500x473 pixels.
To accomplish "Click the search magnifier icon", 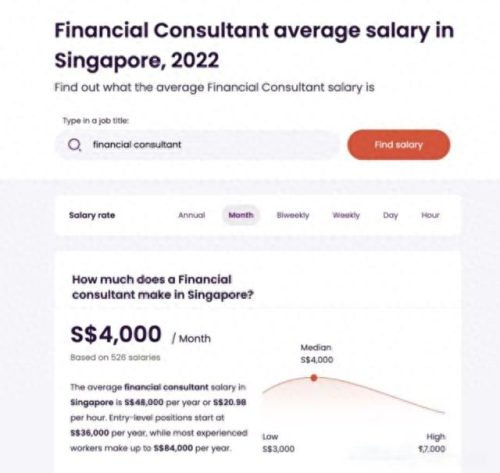I will tap(74, 145).
